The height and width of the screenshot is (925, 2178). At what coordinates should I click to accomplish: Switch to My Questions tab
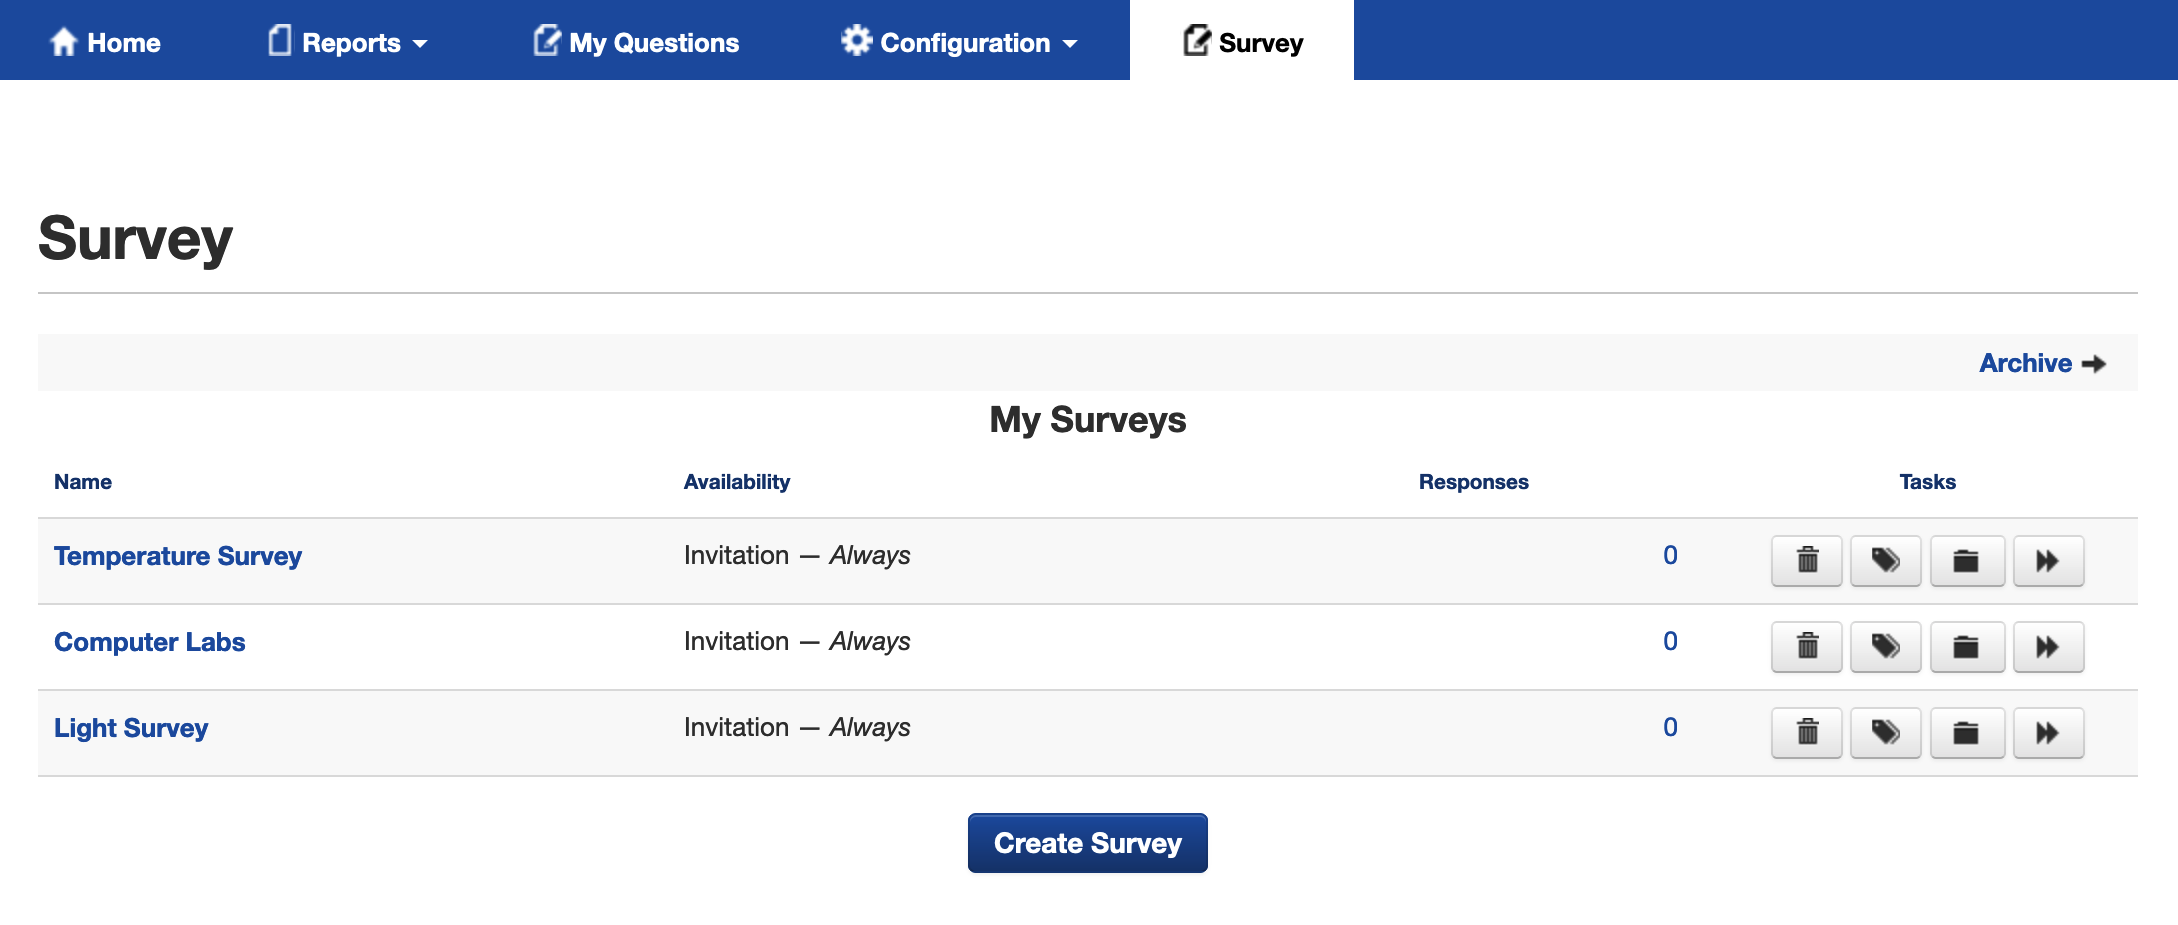637,43
